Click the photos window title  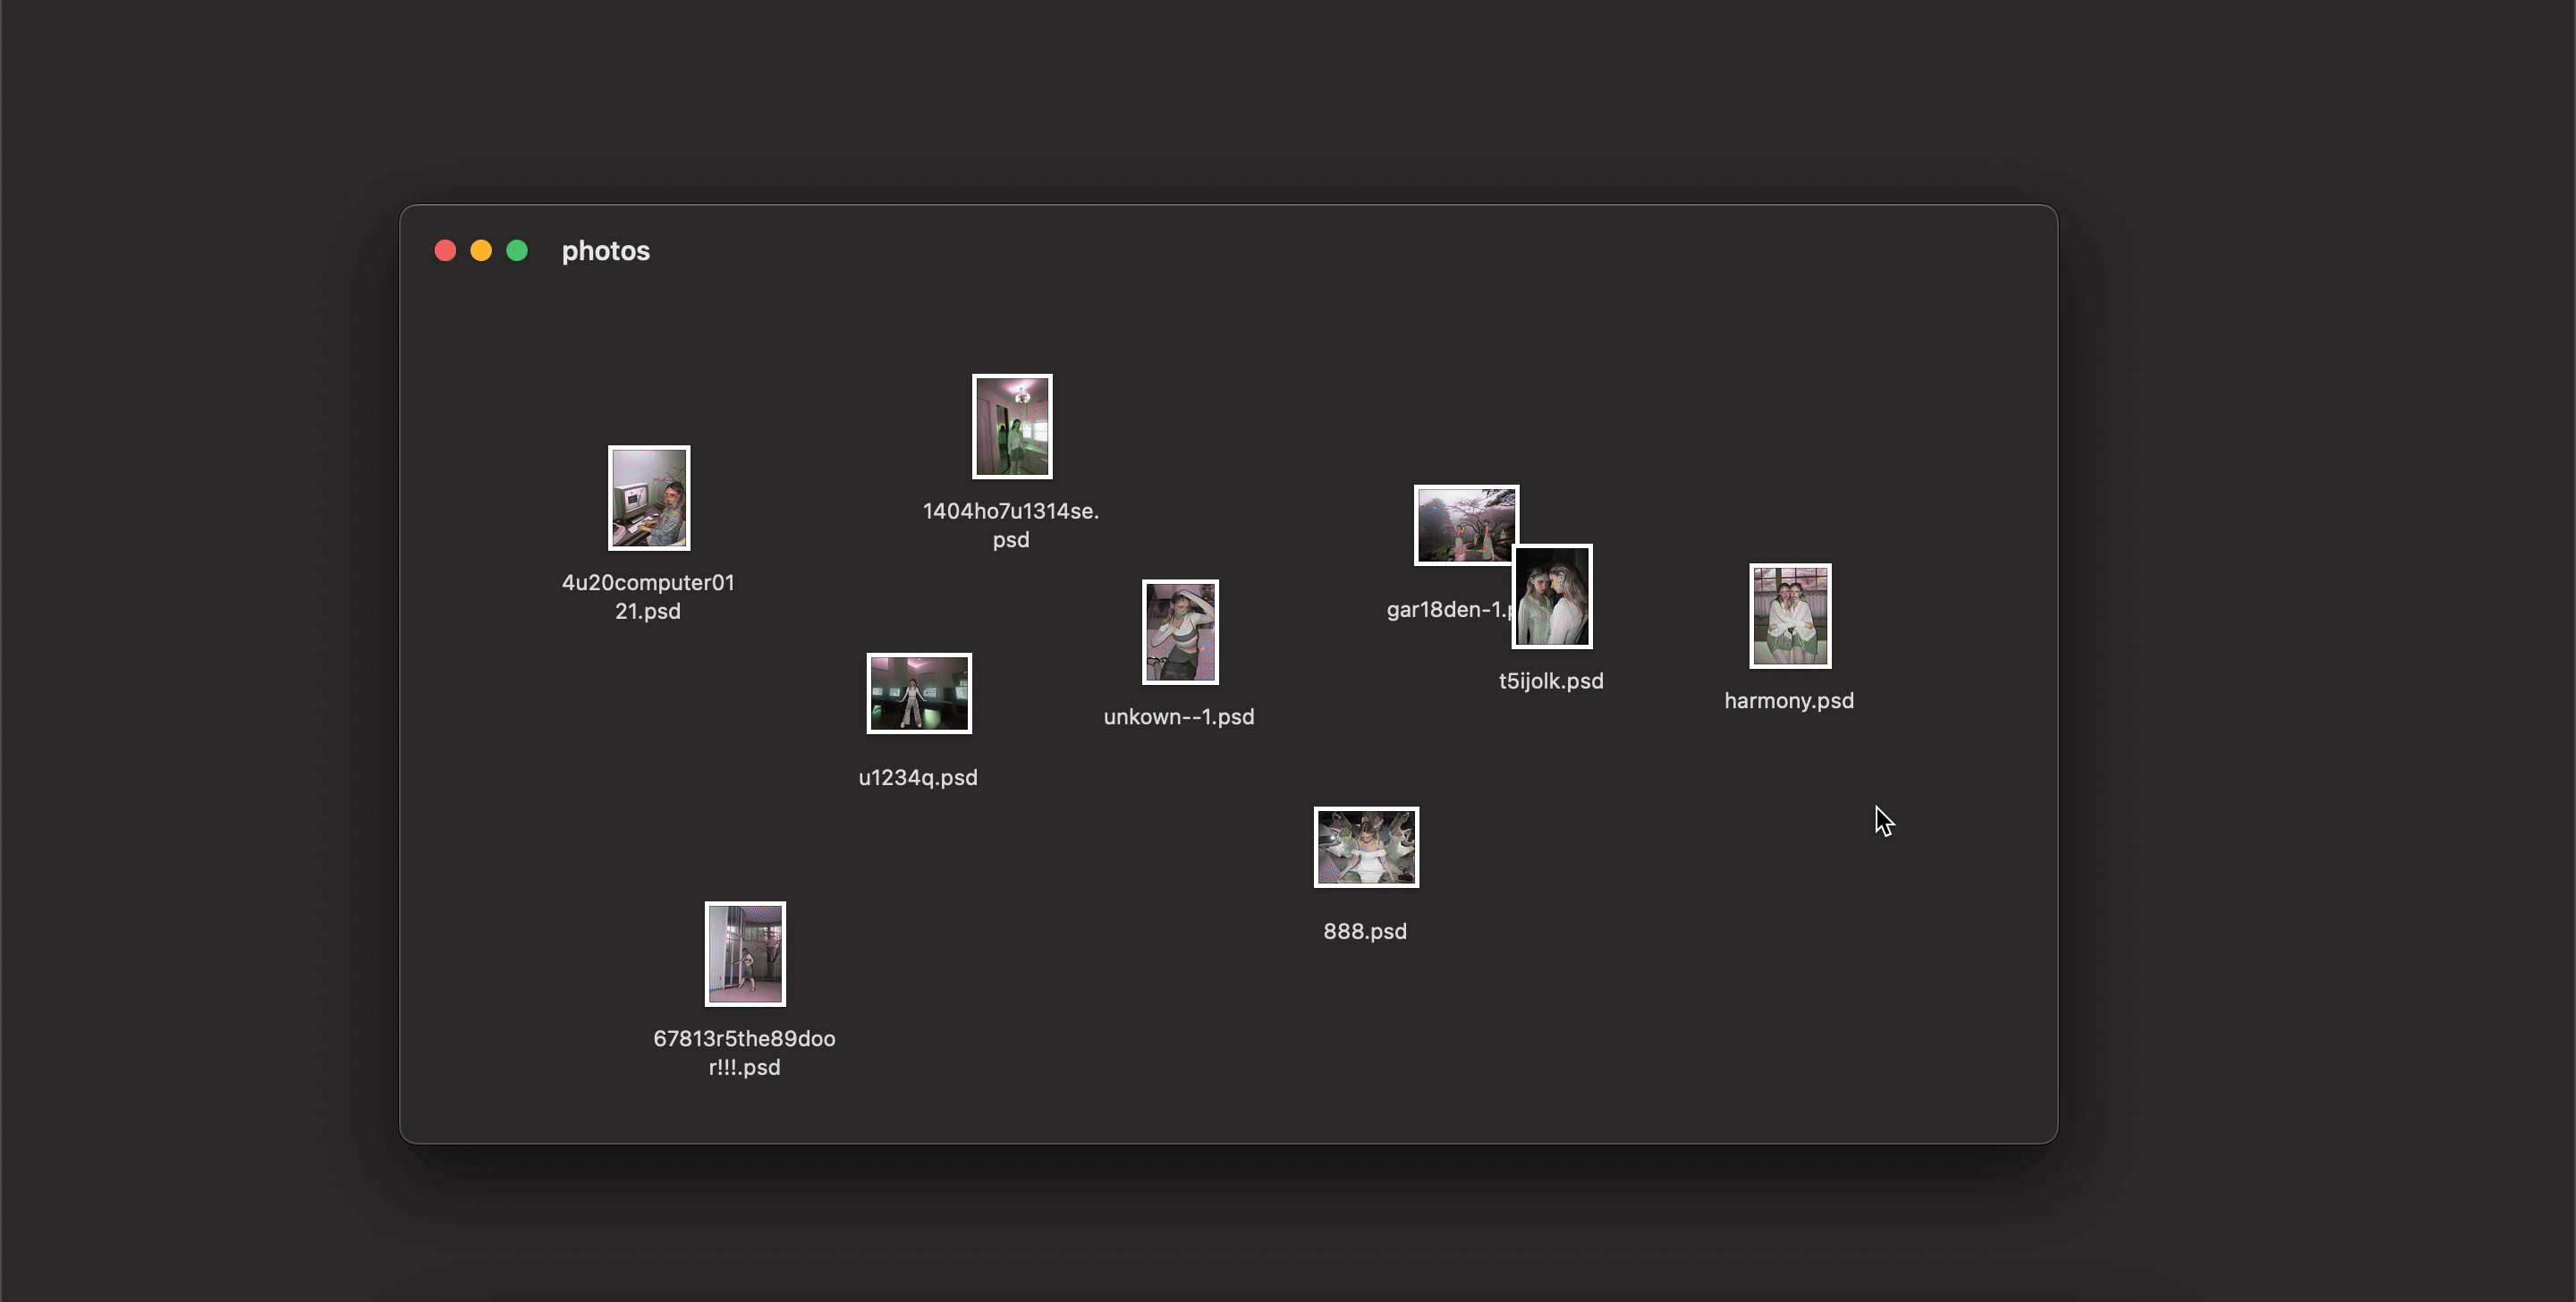605,251
